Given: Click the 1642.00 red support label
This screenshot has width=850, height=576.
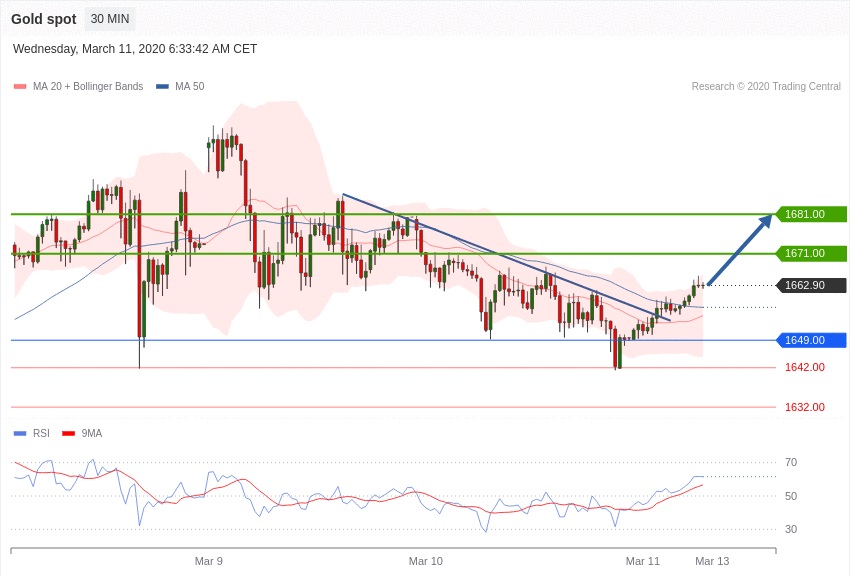Looking at the screenshot, I should 804,367.
